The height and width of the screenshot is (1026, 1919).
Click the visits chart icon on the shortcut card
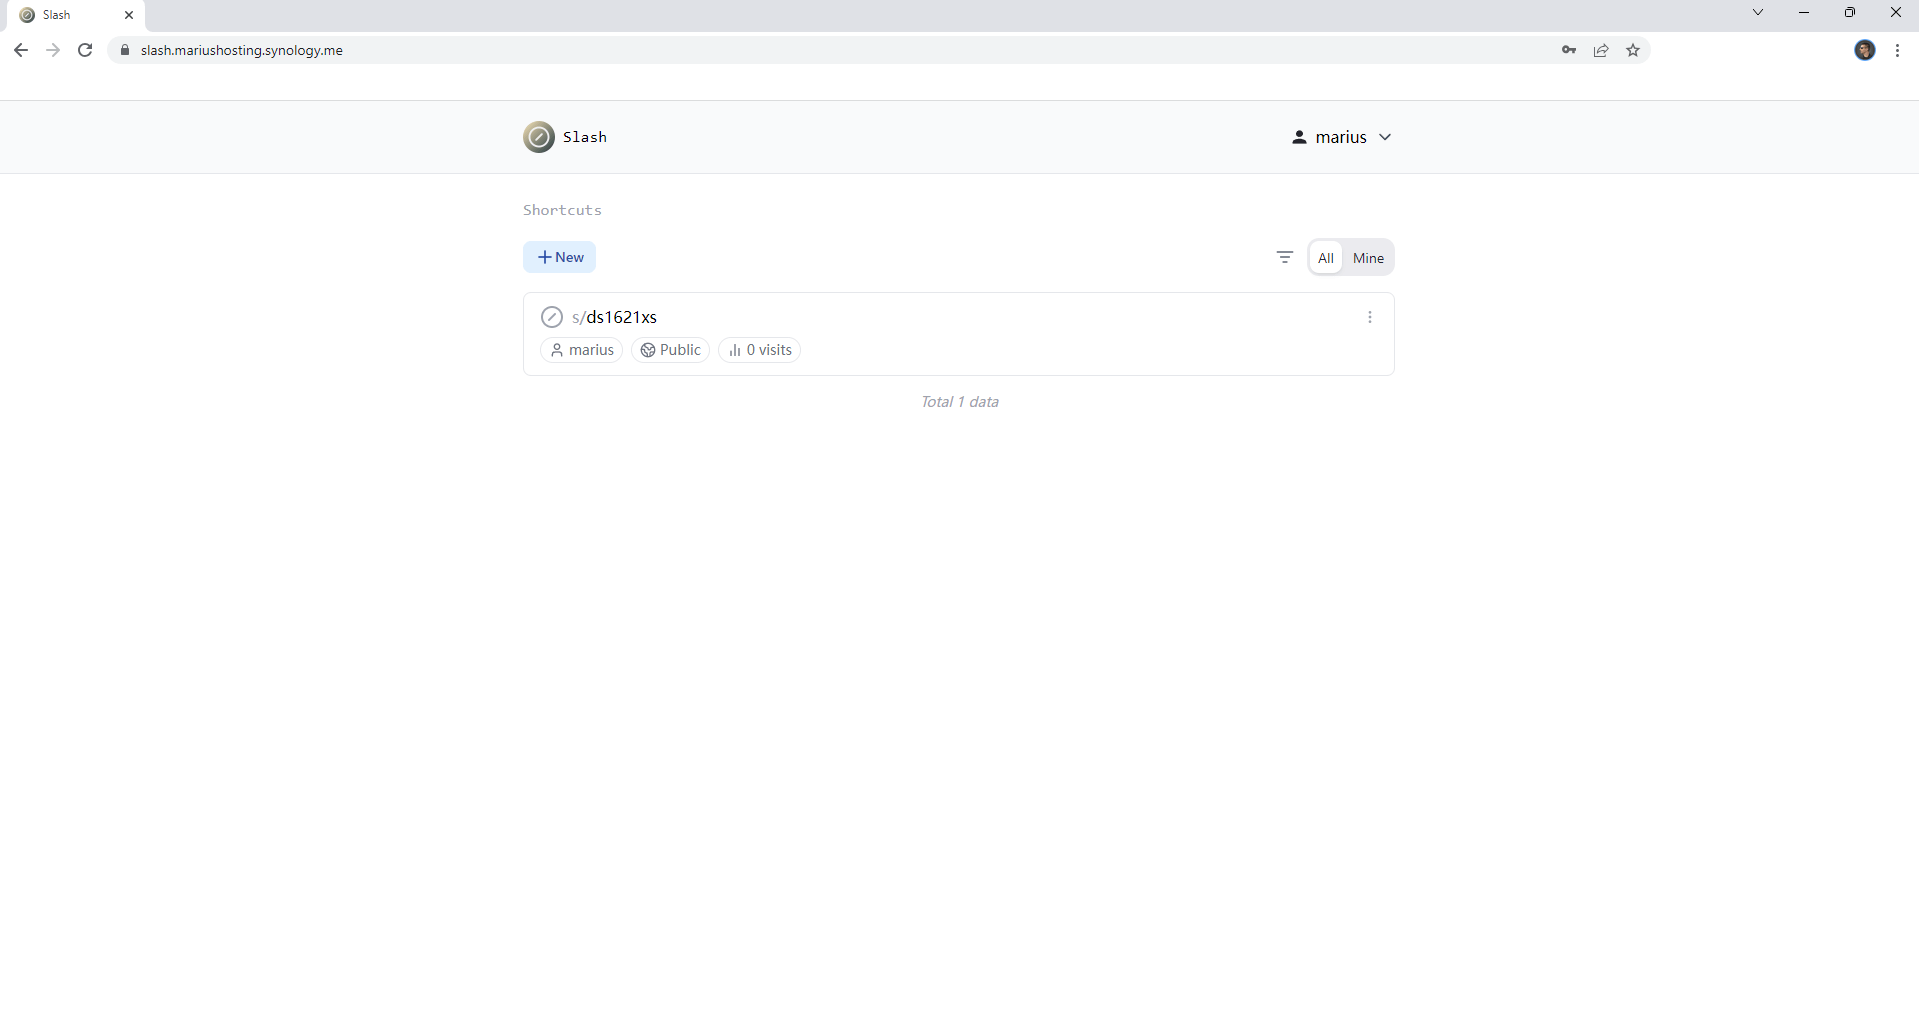pyautogui.click(x=735, y=350)
